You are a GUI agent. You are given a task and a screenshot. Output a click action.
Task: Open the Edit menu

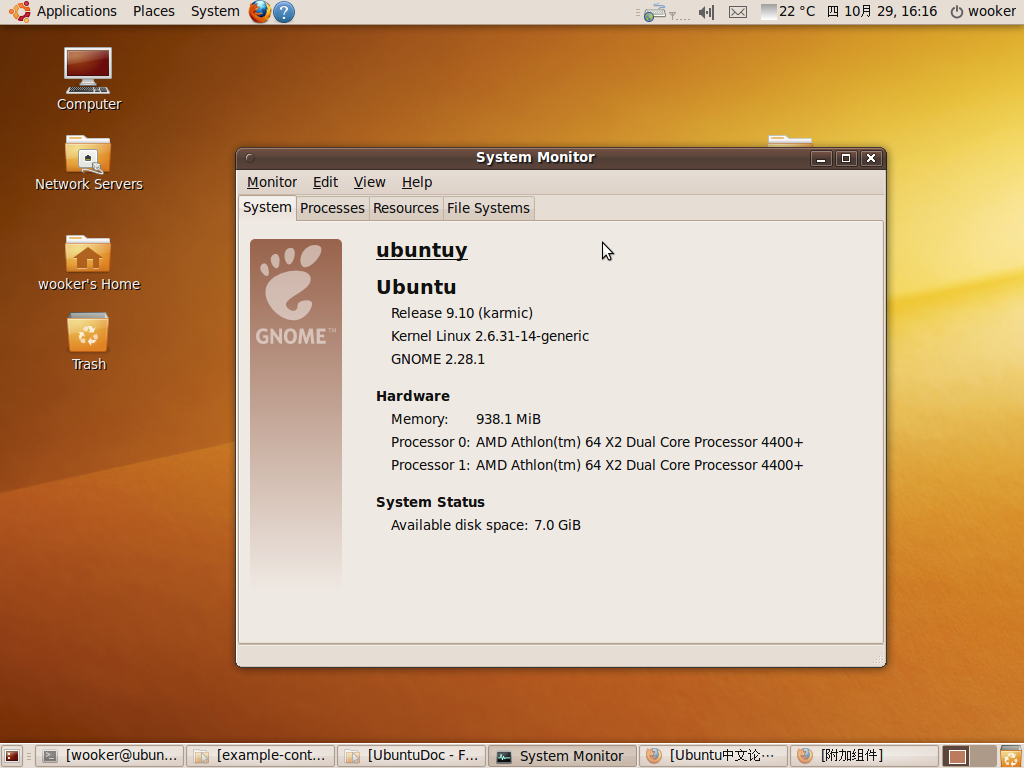pos(325,182)
